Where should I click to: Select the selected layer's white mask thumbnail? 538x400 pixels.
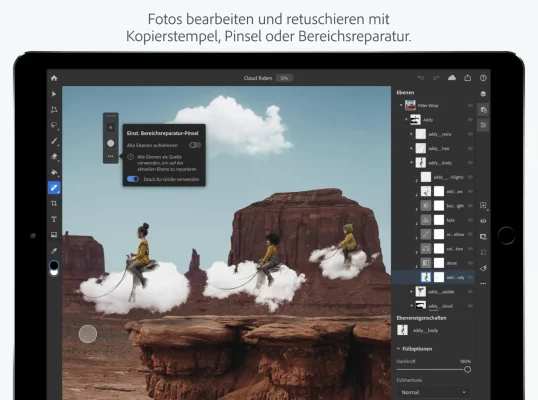point(439,277)
